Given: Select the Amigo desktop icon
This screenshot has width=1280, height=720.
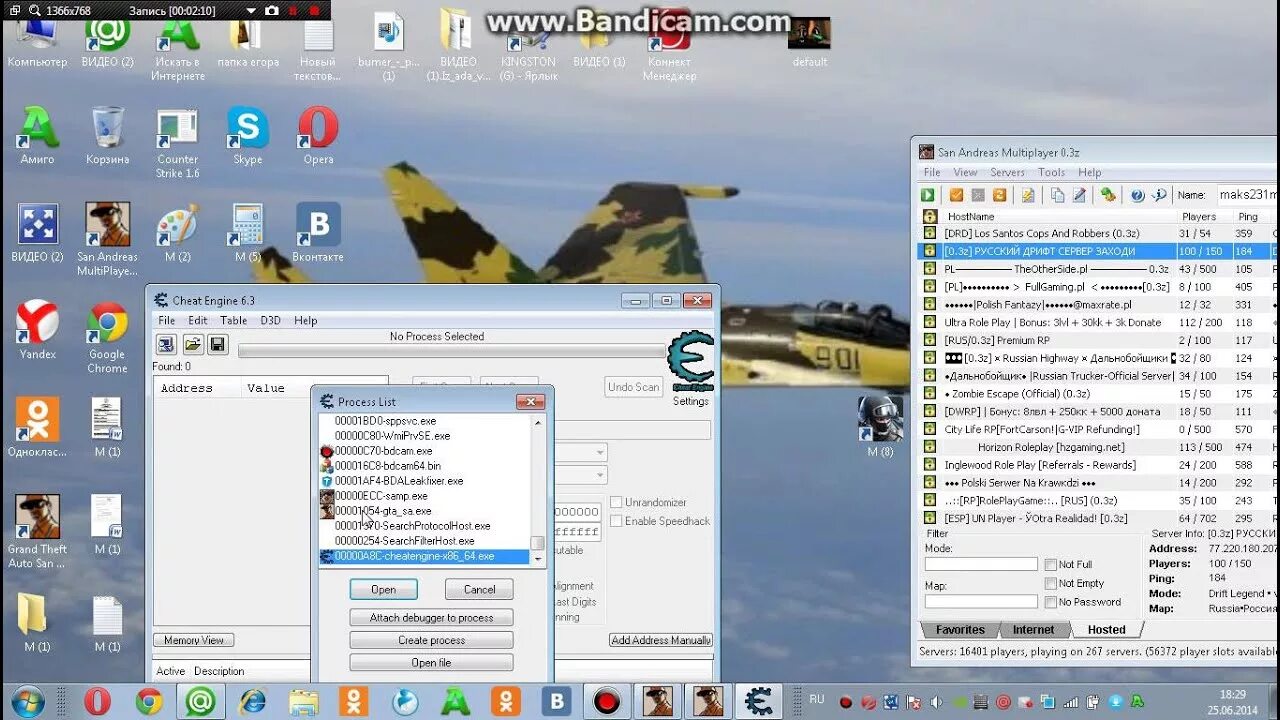Looking at the screenshot, I should [x=37, y=137].
